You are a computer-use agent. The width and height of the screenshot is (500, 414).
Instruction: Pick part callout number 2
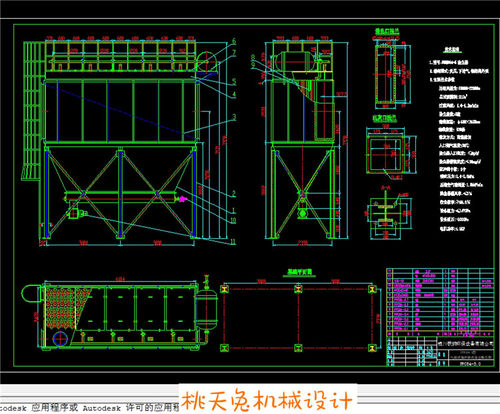click(x=234, y=193)
